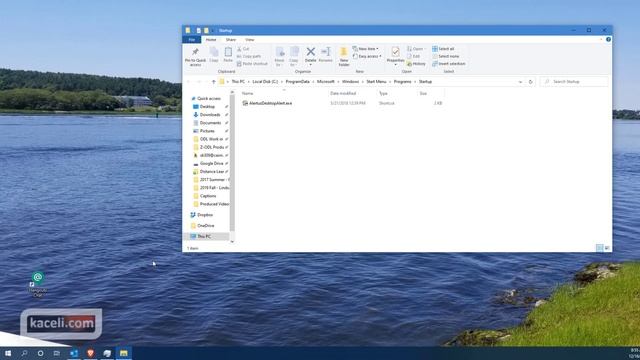Click Pin to Quick access in ribbon
Screen dimensions: 640x360
[195, 57]
